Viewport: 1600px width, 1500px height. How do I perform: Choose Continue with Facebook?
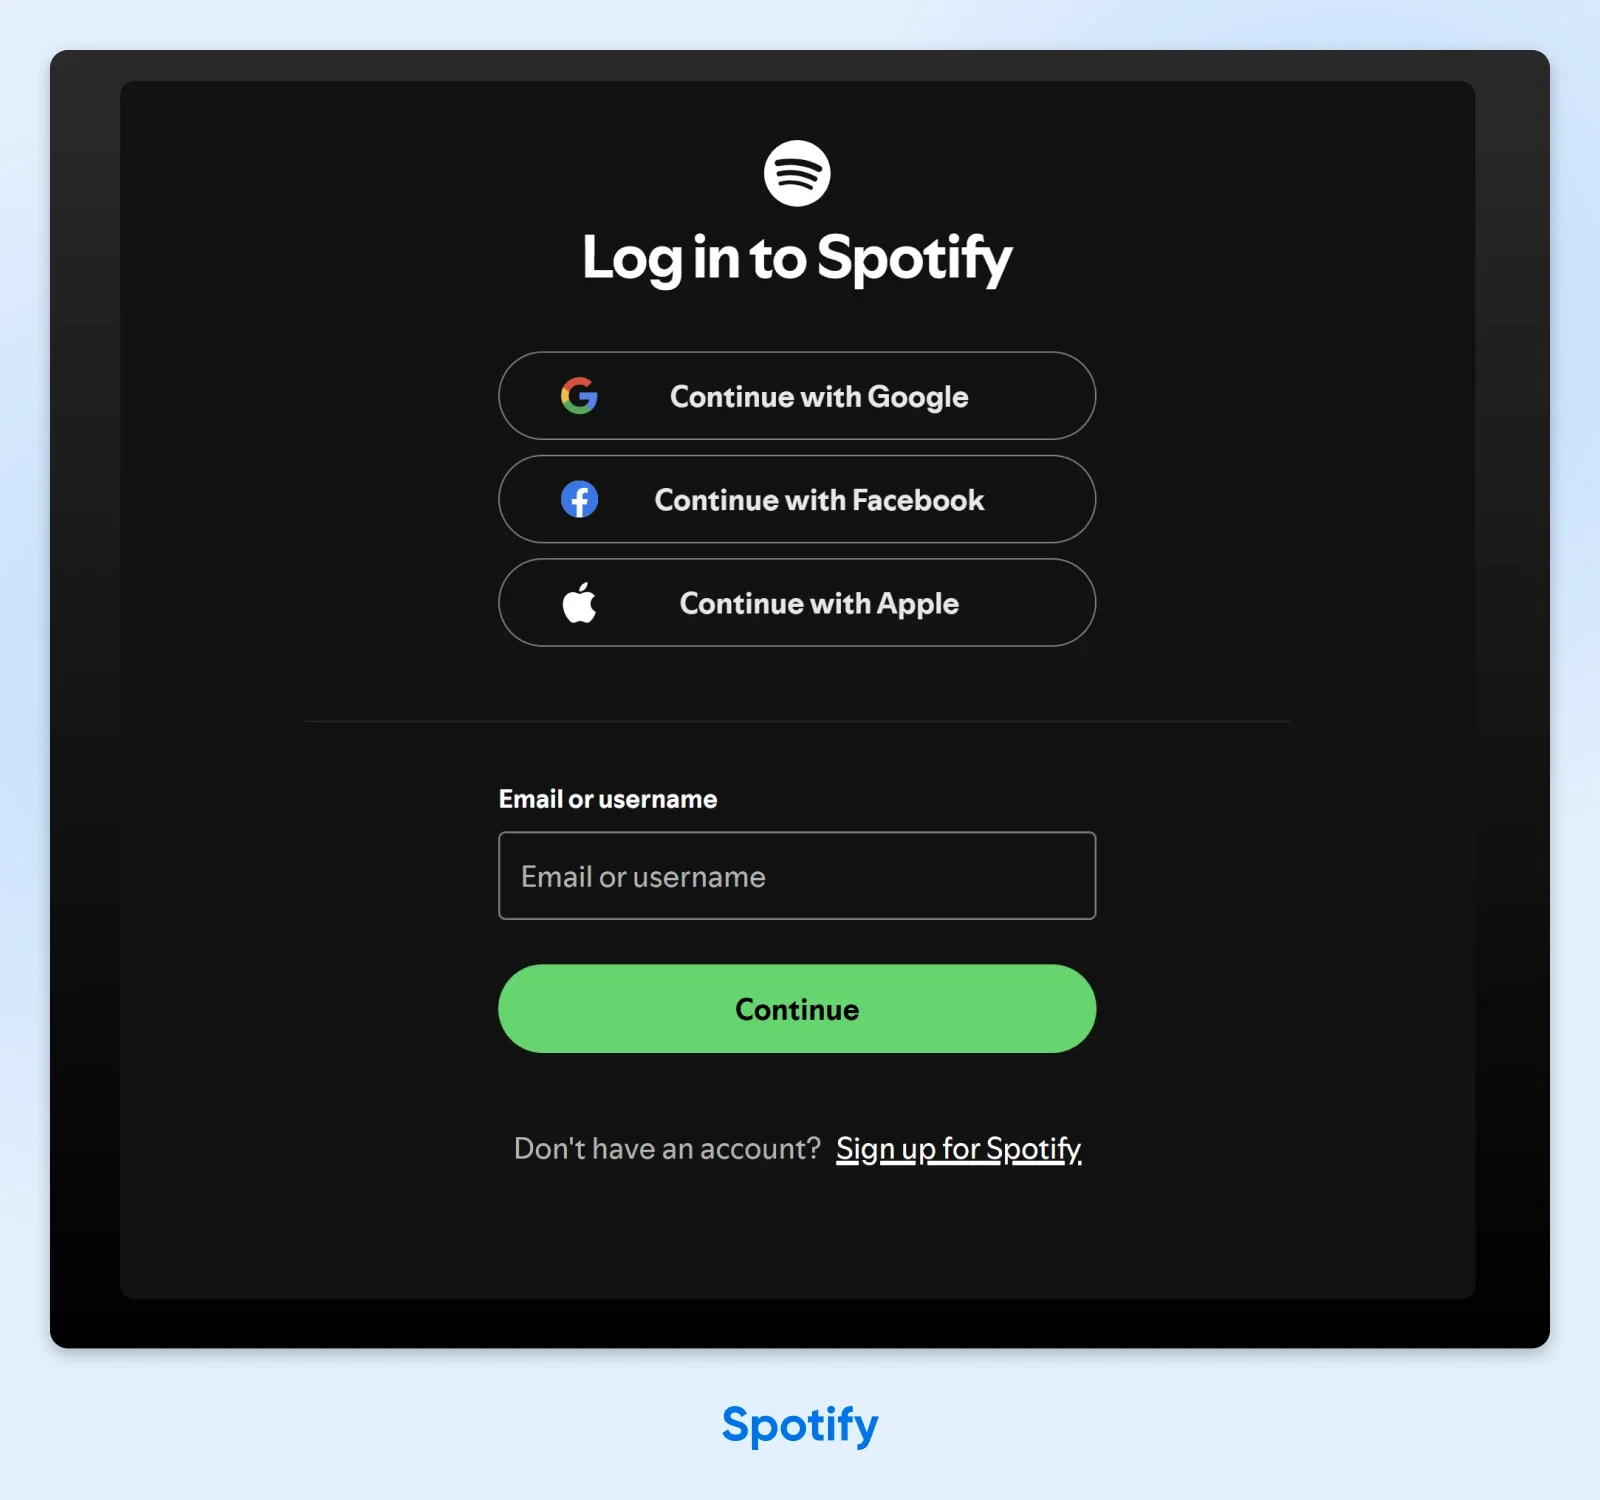point(797,499)
